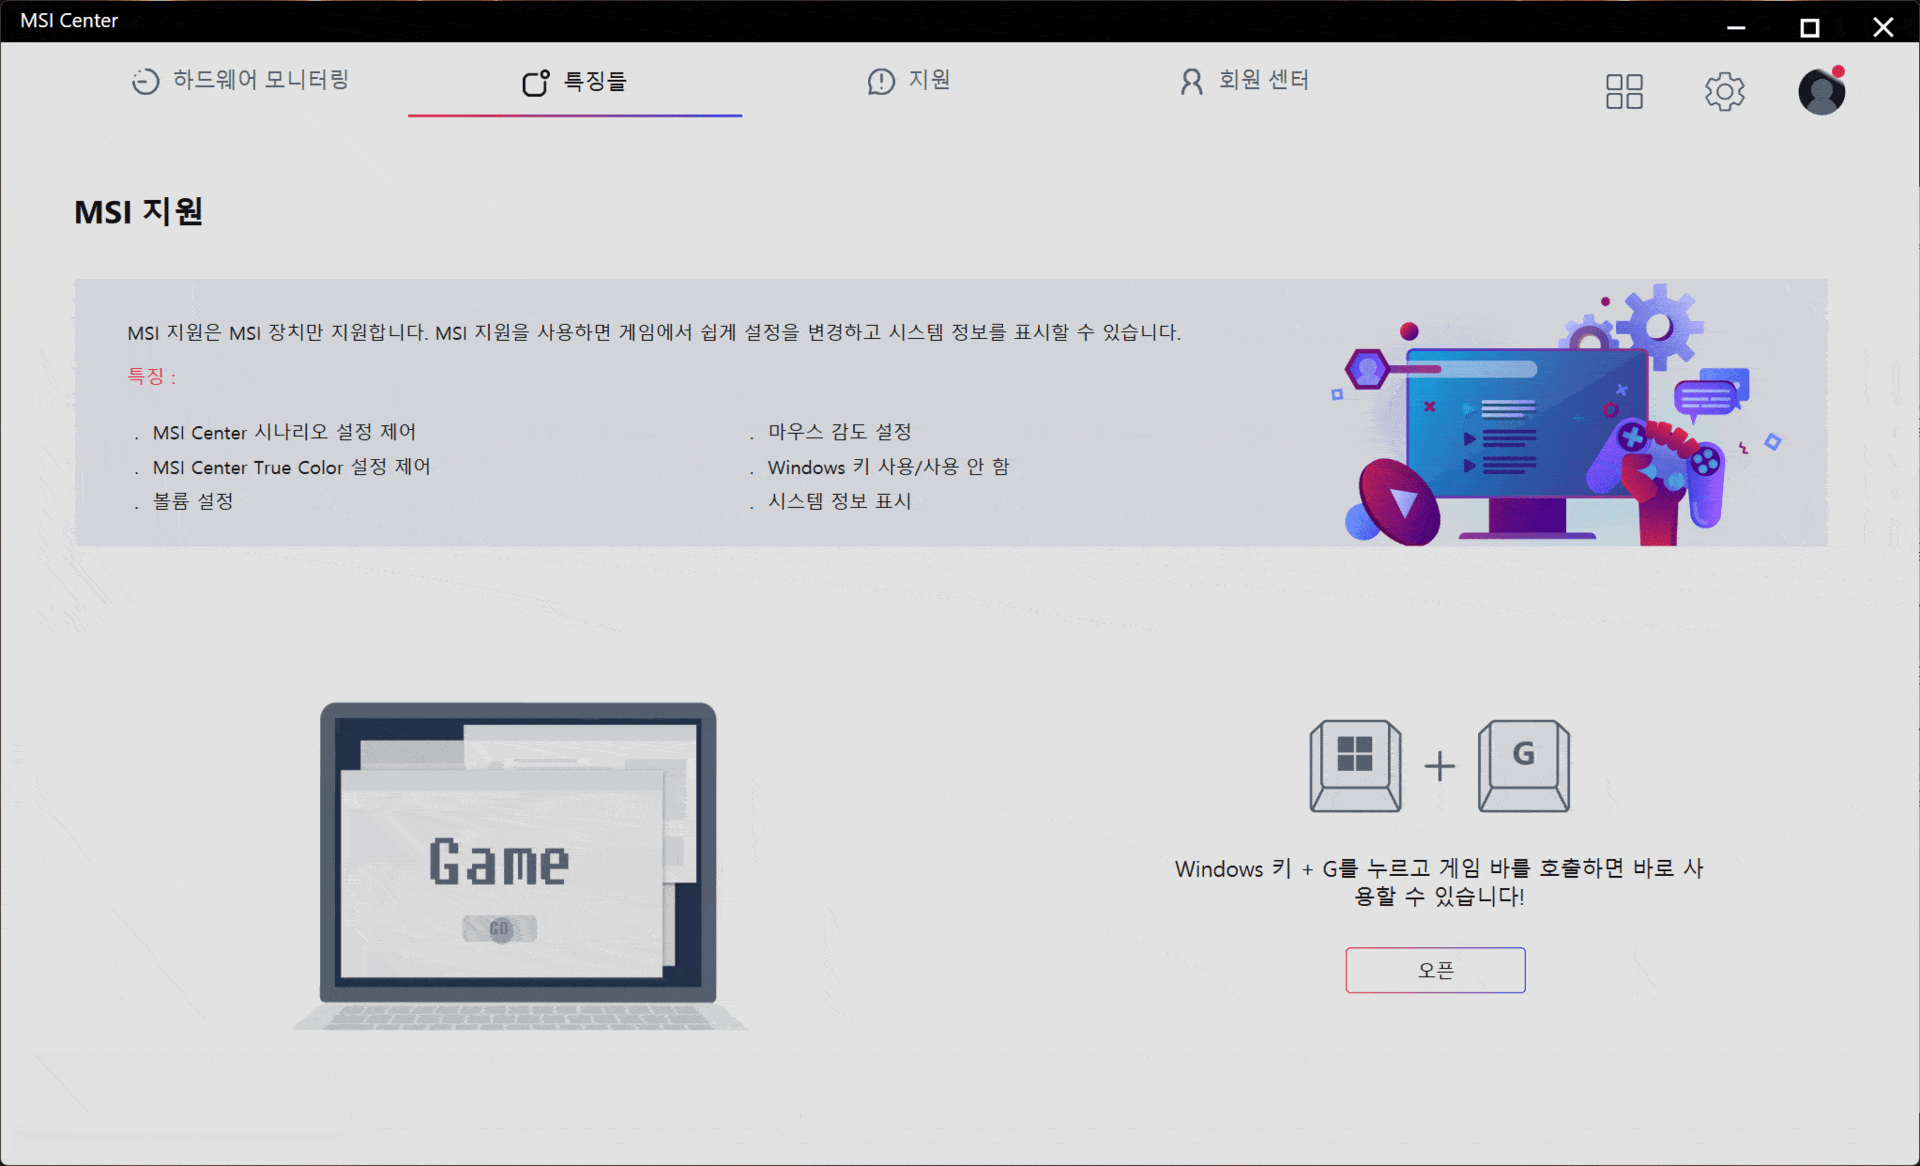Click the hardware monitoring gauge icon
Screen dimensions: 1920x1166
(145, 81)
